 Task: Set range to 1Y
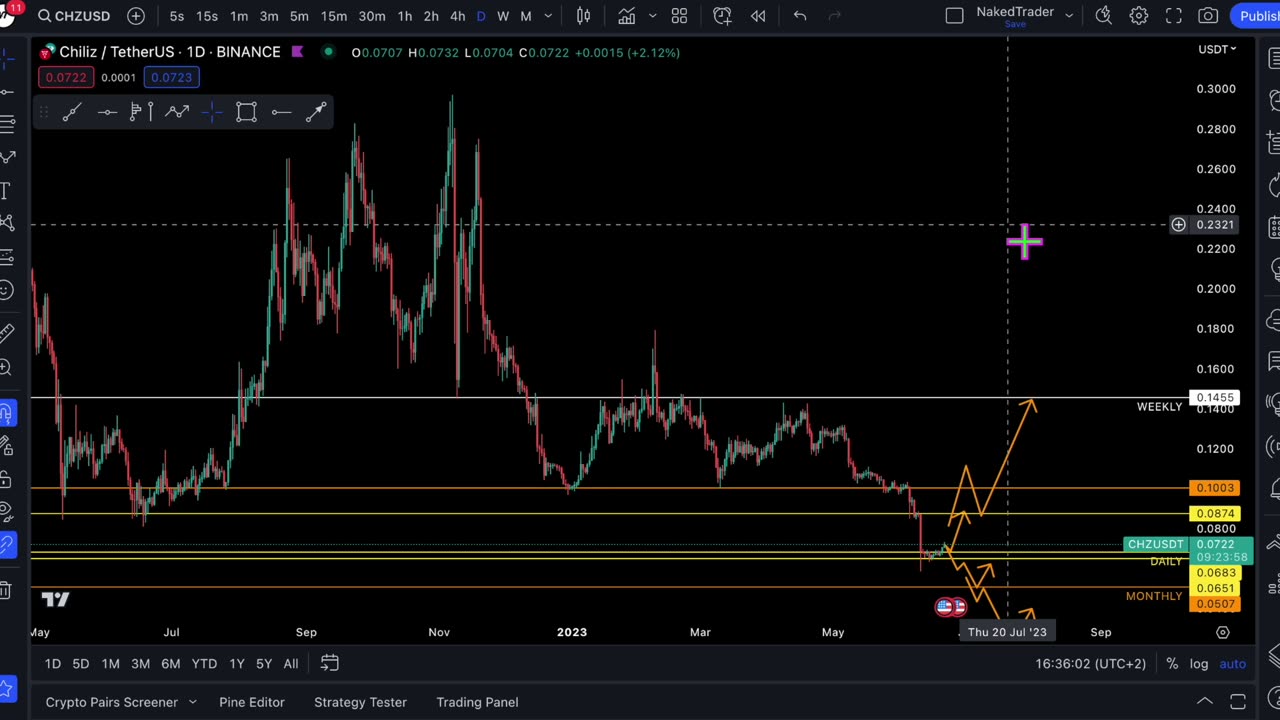tap(237, 664)
